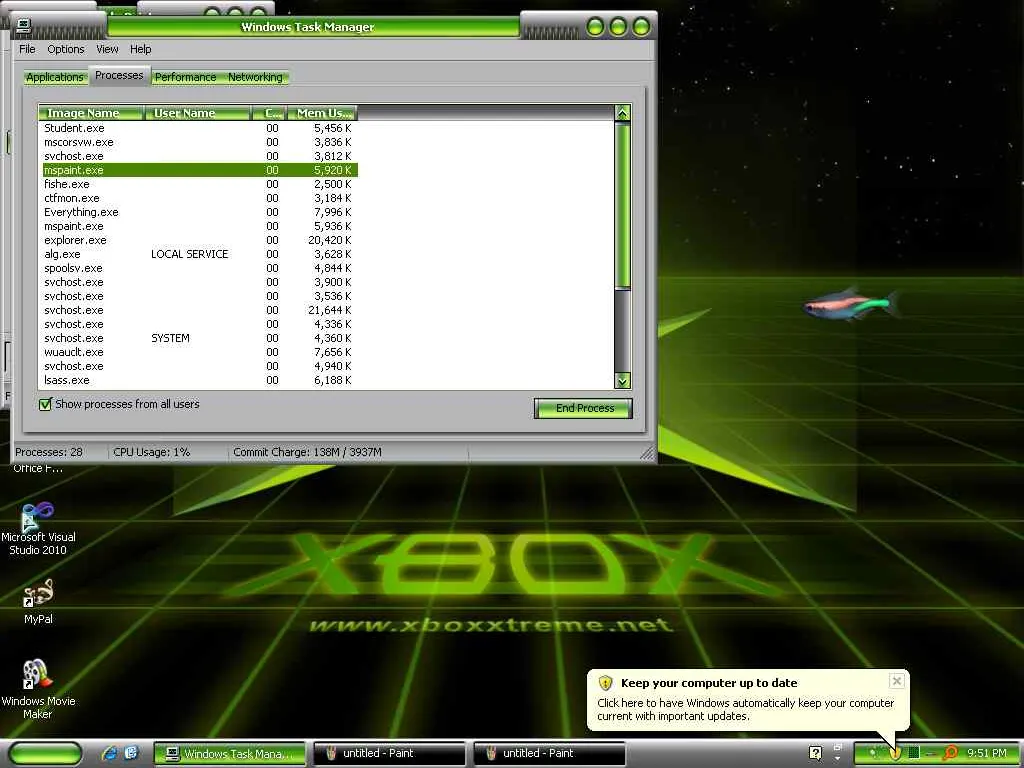Click the End Process button

(583, 408)
